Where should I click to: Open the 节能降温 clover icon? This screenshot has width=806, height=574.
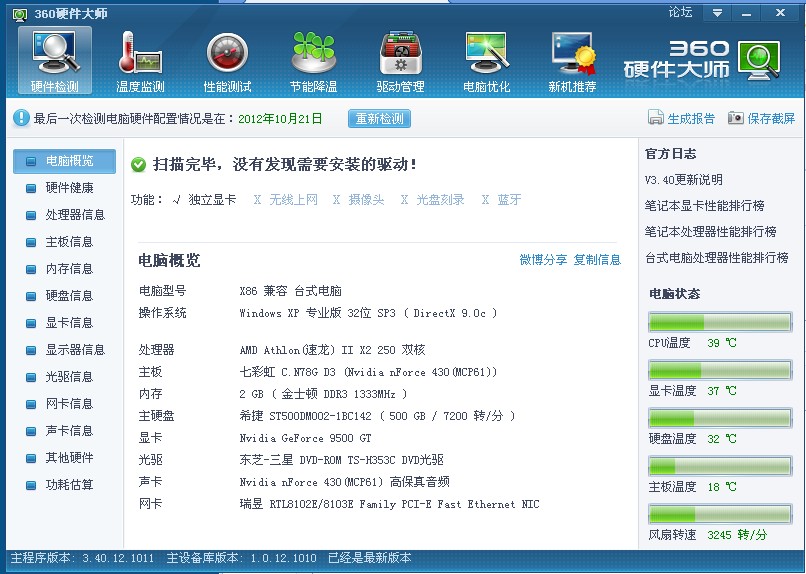(x=314, y=60)
